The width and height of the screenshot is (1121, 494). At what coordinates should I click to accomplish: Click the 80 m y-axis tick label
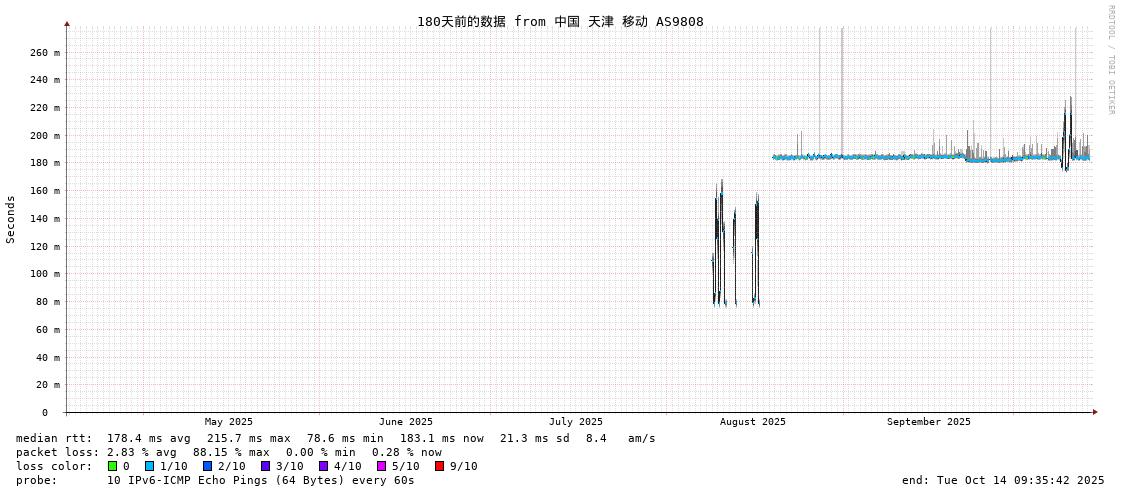coord(48,301)
